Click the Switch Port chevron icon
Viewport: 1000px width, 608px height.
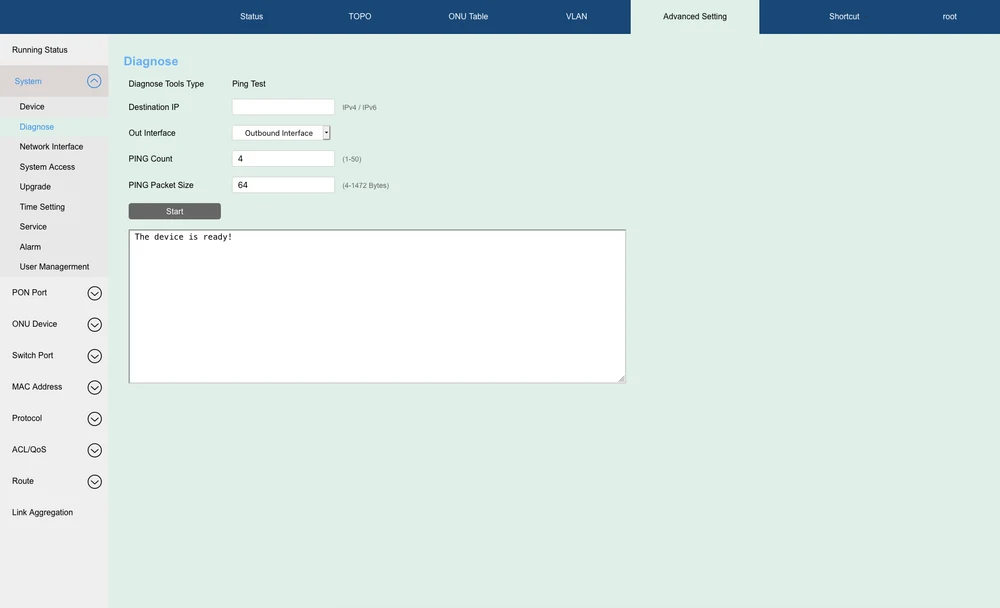[94, 356]
